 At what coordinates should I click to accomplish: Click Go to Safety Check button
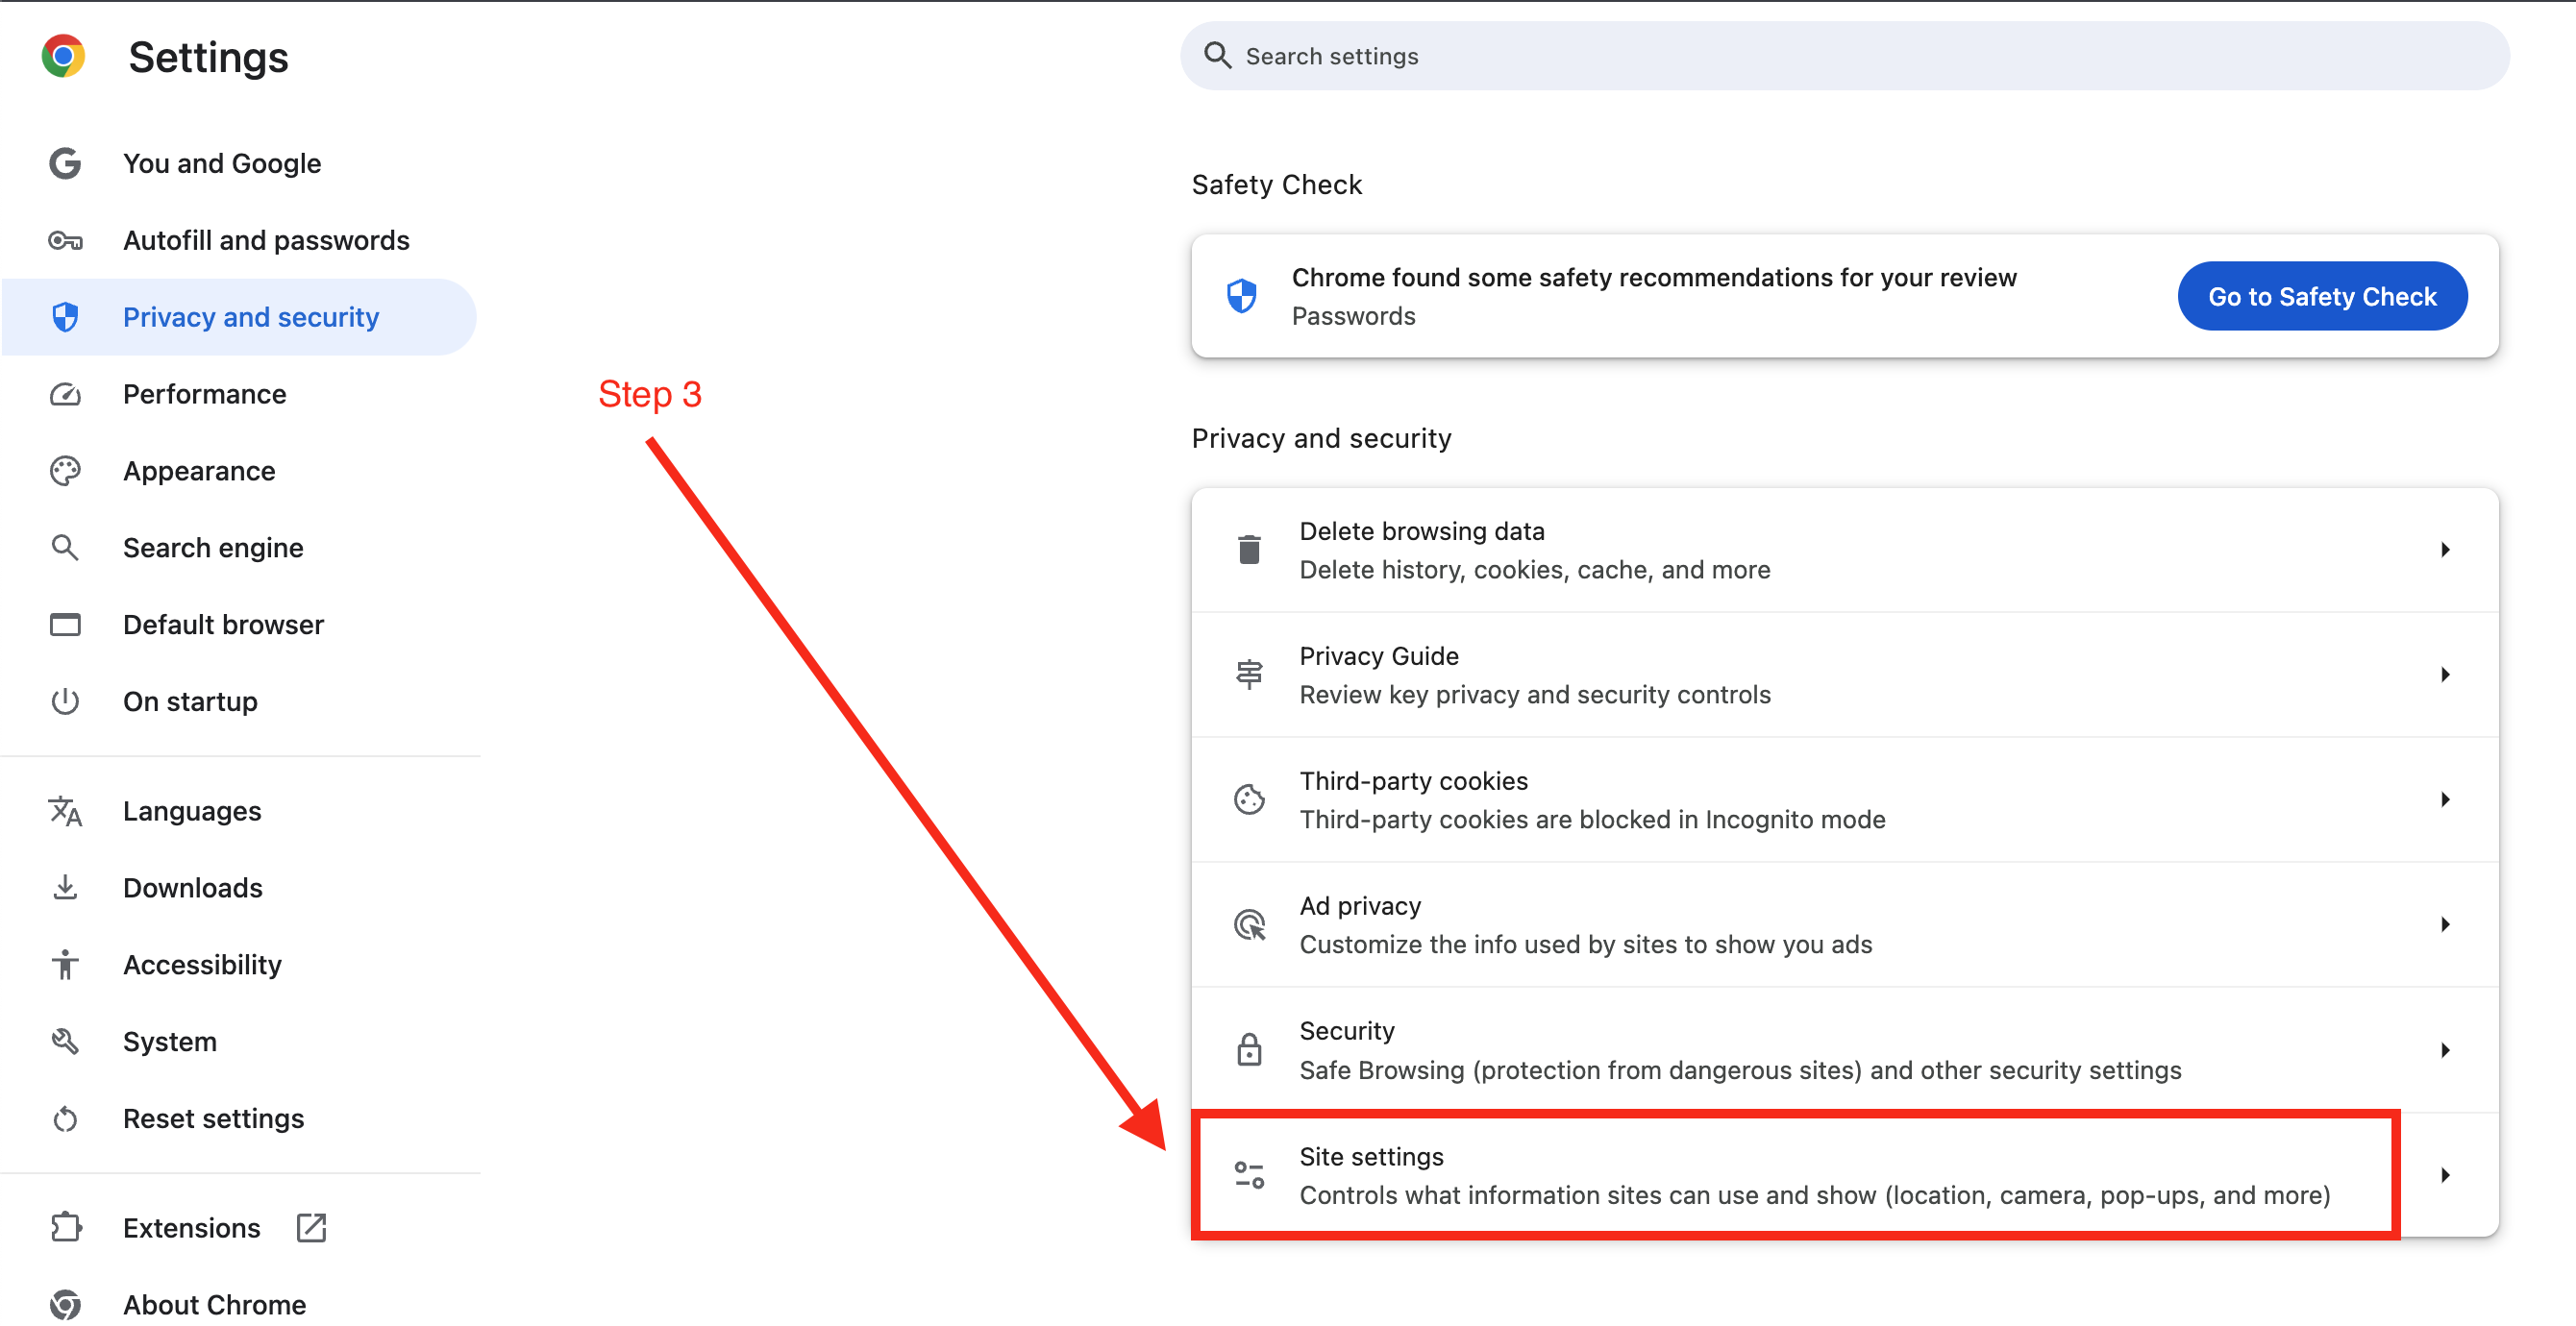coord(2322,296)
